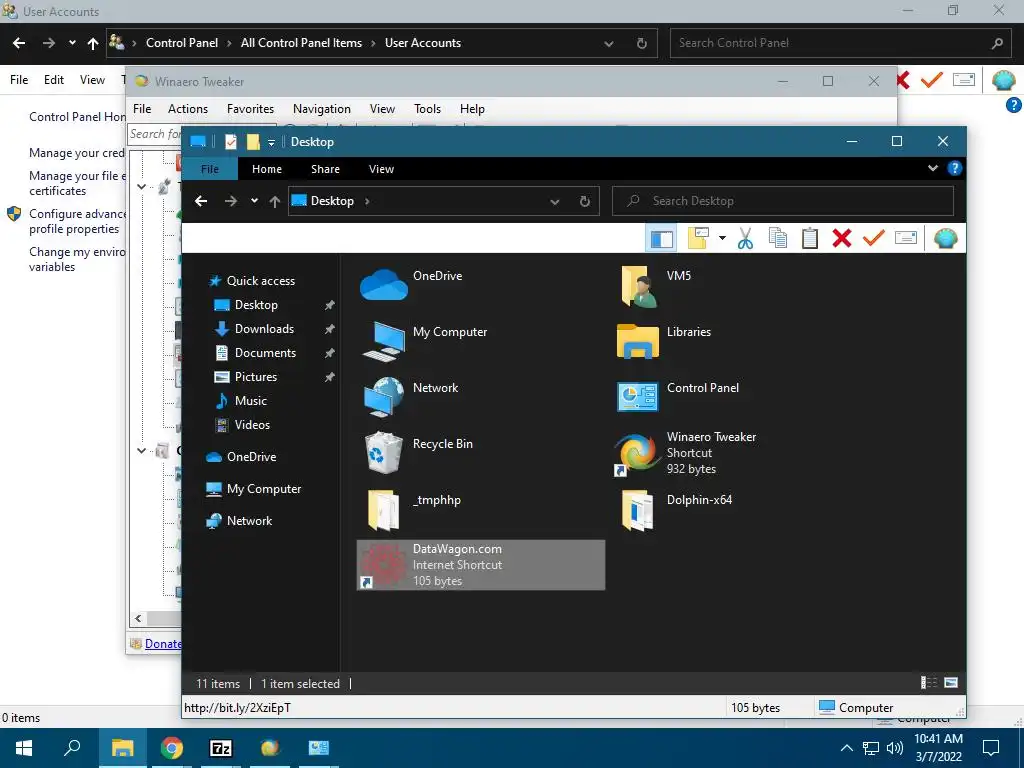Select Pictures in navigation pane

(x=255, y=377)
